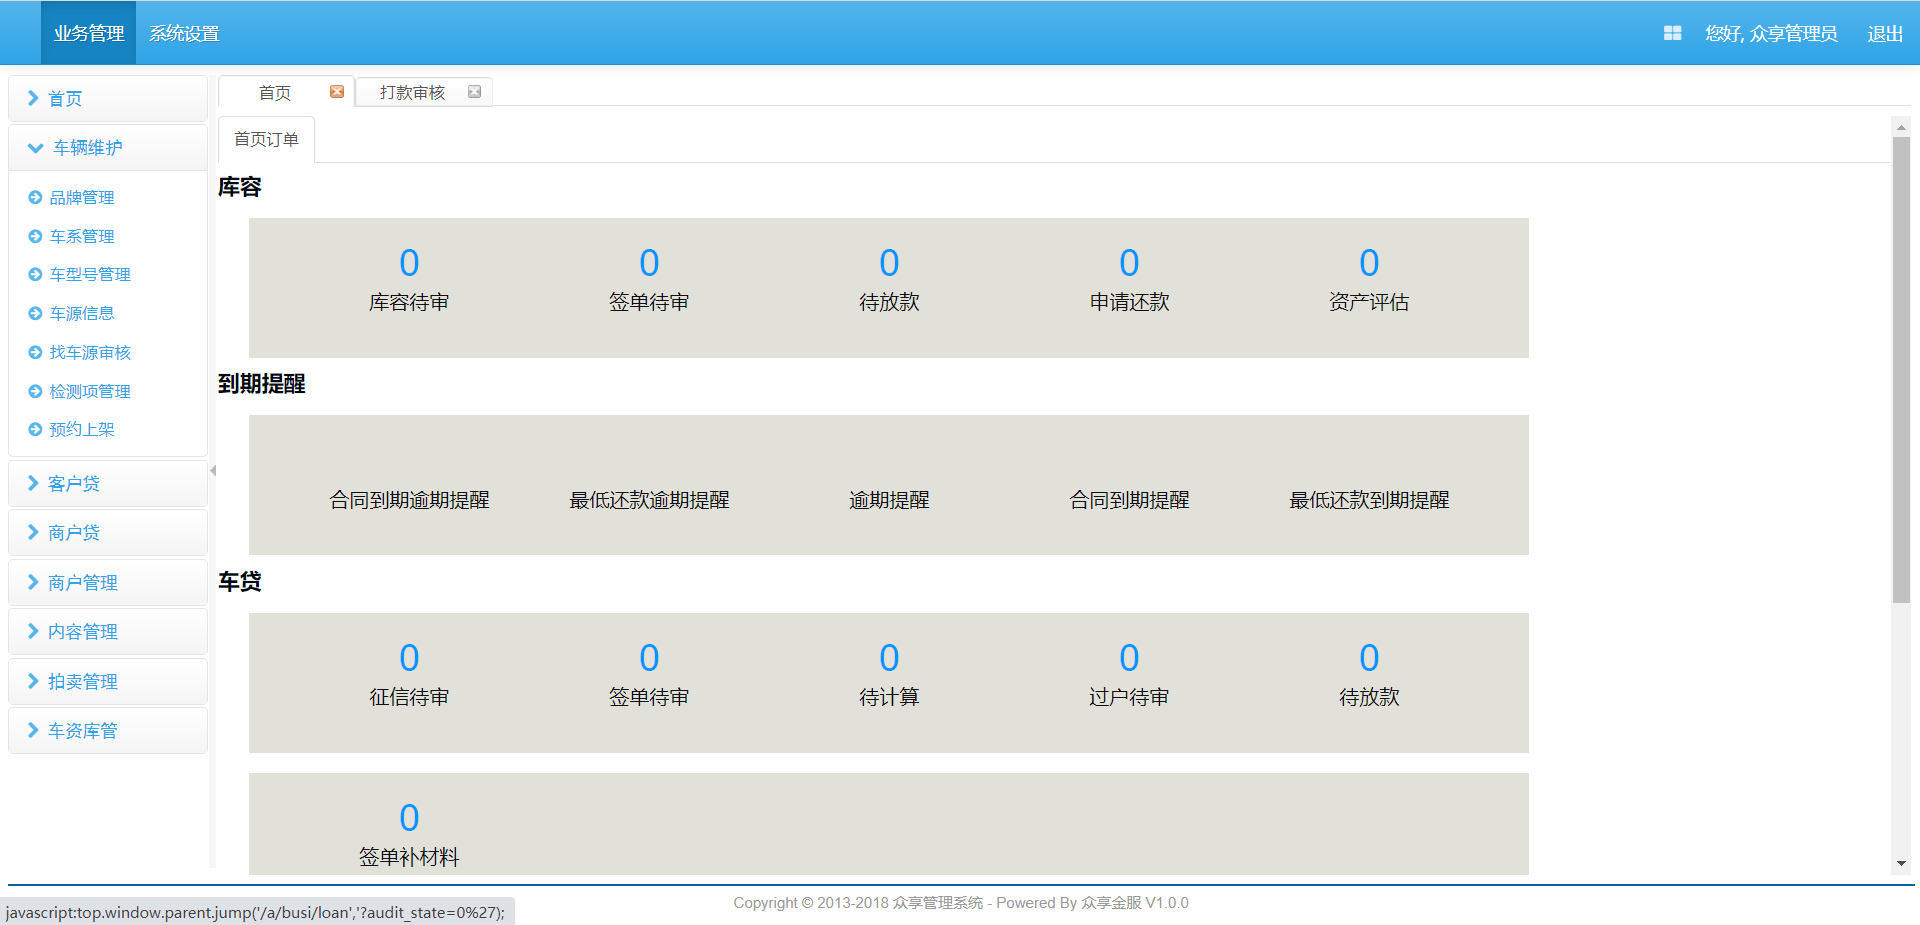Collapse the 车辆维护 menu section
1920x925 pixels.
[x=108, y=148]
